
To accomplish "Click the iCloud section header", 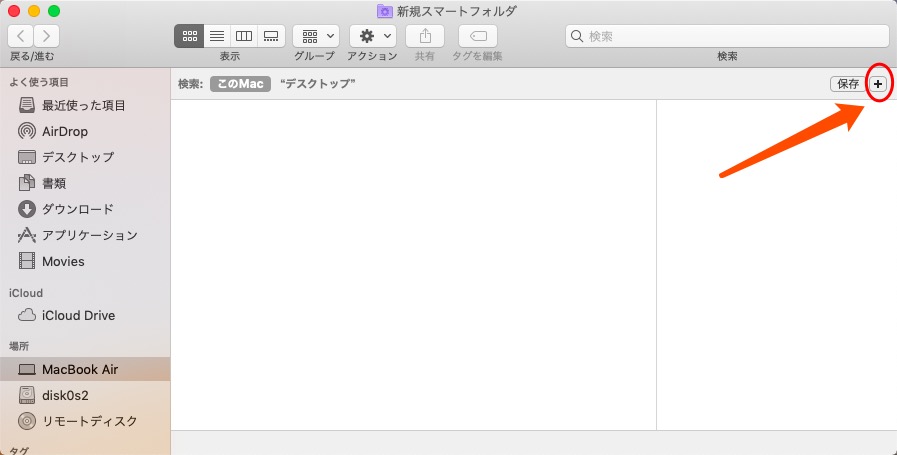I will point(26,292).
